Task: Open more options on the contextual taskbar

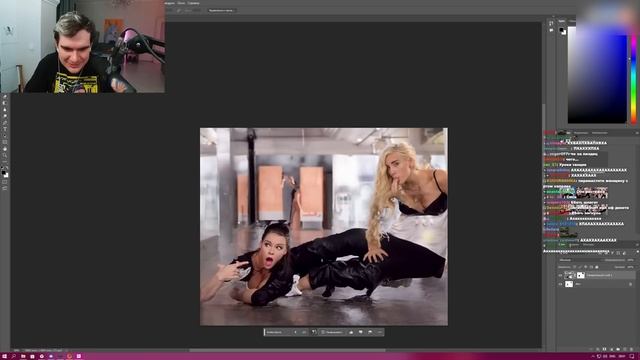Action: click(x=380, y=332)
